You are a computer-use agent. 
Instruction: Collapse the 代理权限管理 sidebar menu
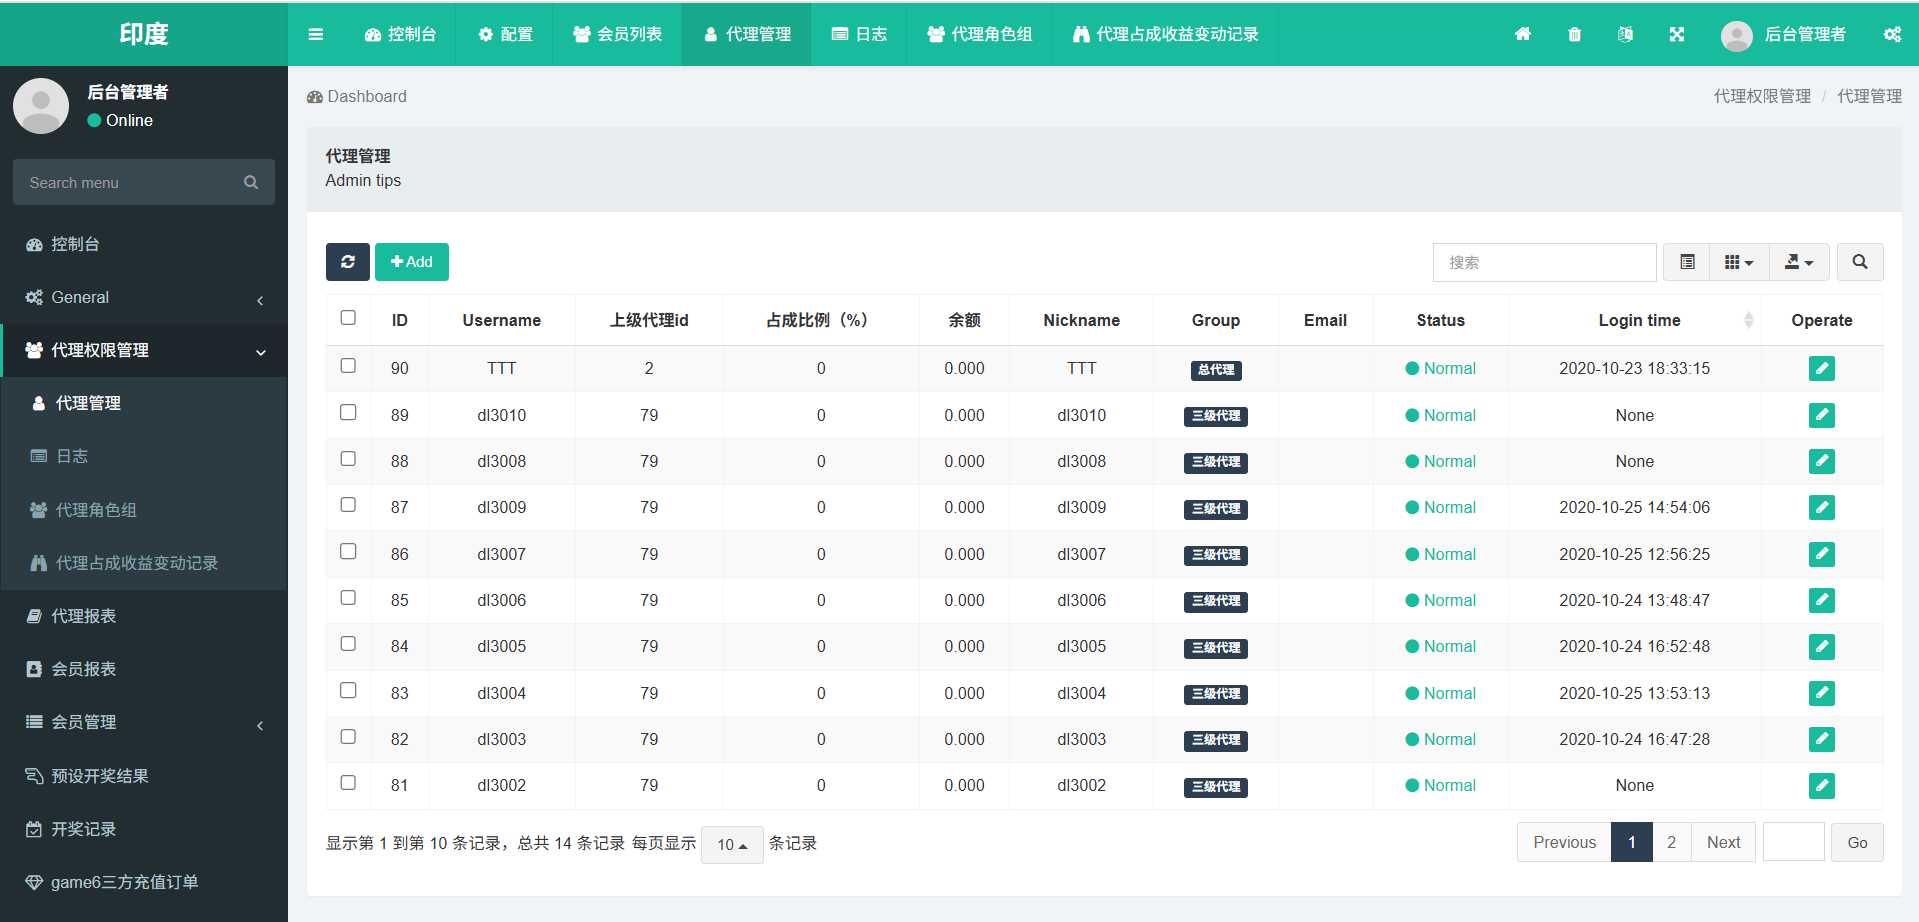tap(144, 350)
